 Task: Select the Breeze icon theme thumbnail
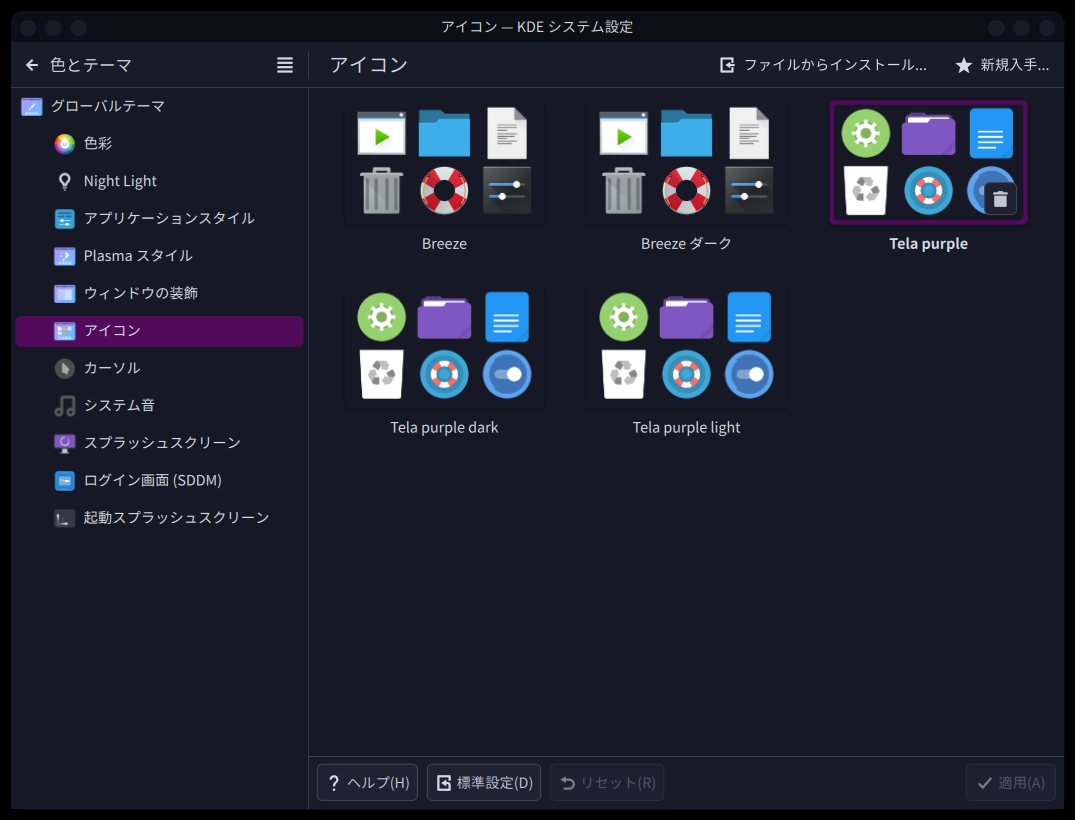[444, 162]
